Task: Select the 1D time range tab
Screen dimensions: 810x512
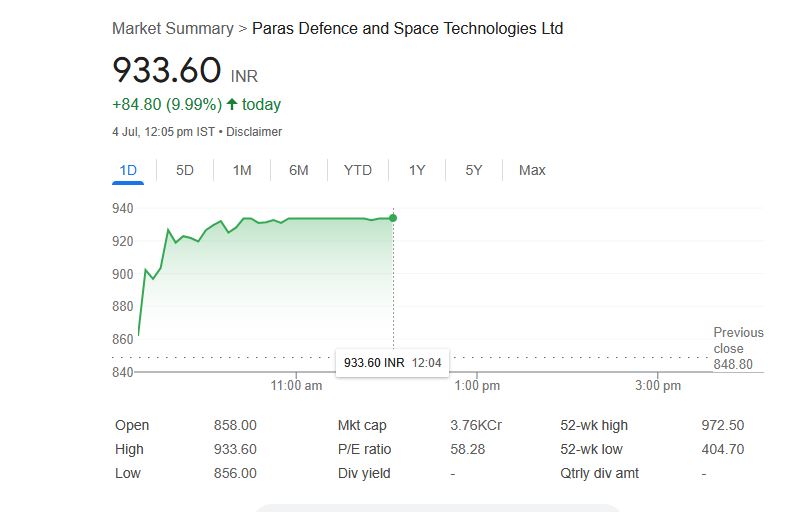Action: 128,170
